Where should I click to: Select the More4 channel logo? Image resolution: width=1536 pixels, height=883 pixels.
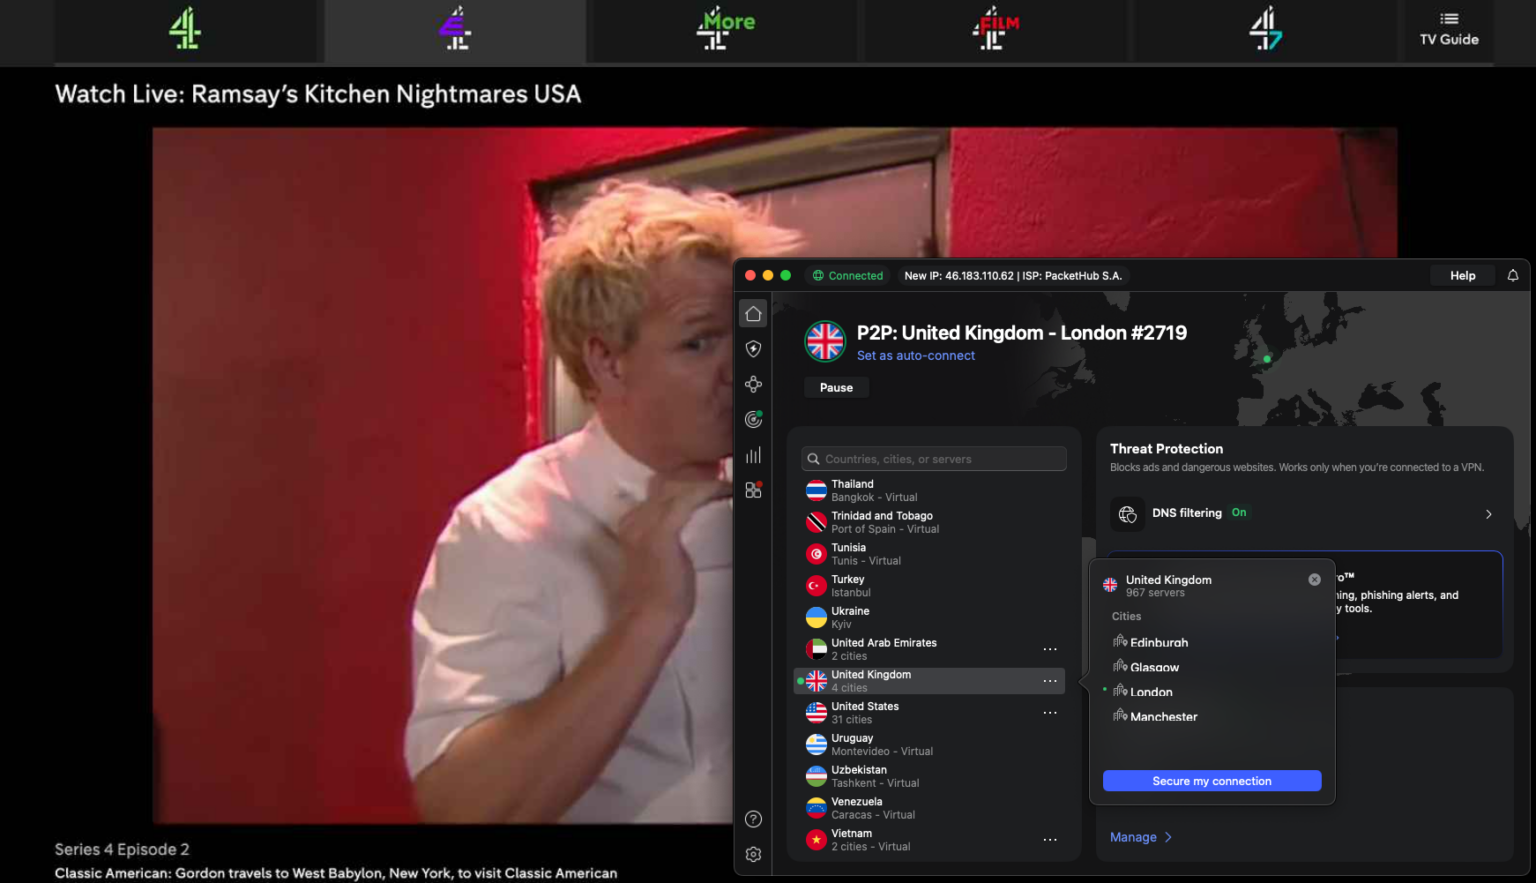725,30
